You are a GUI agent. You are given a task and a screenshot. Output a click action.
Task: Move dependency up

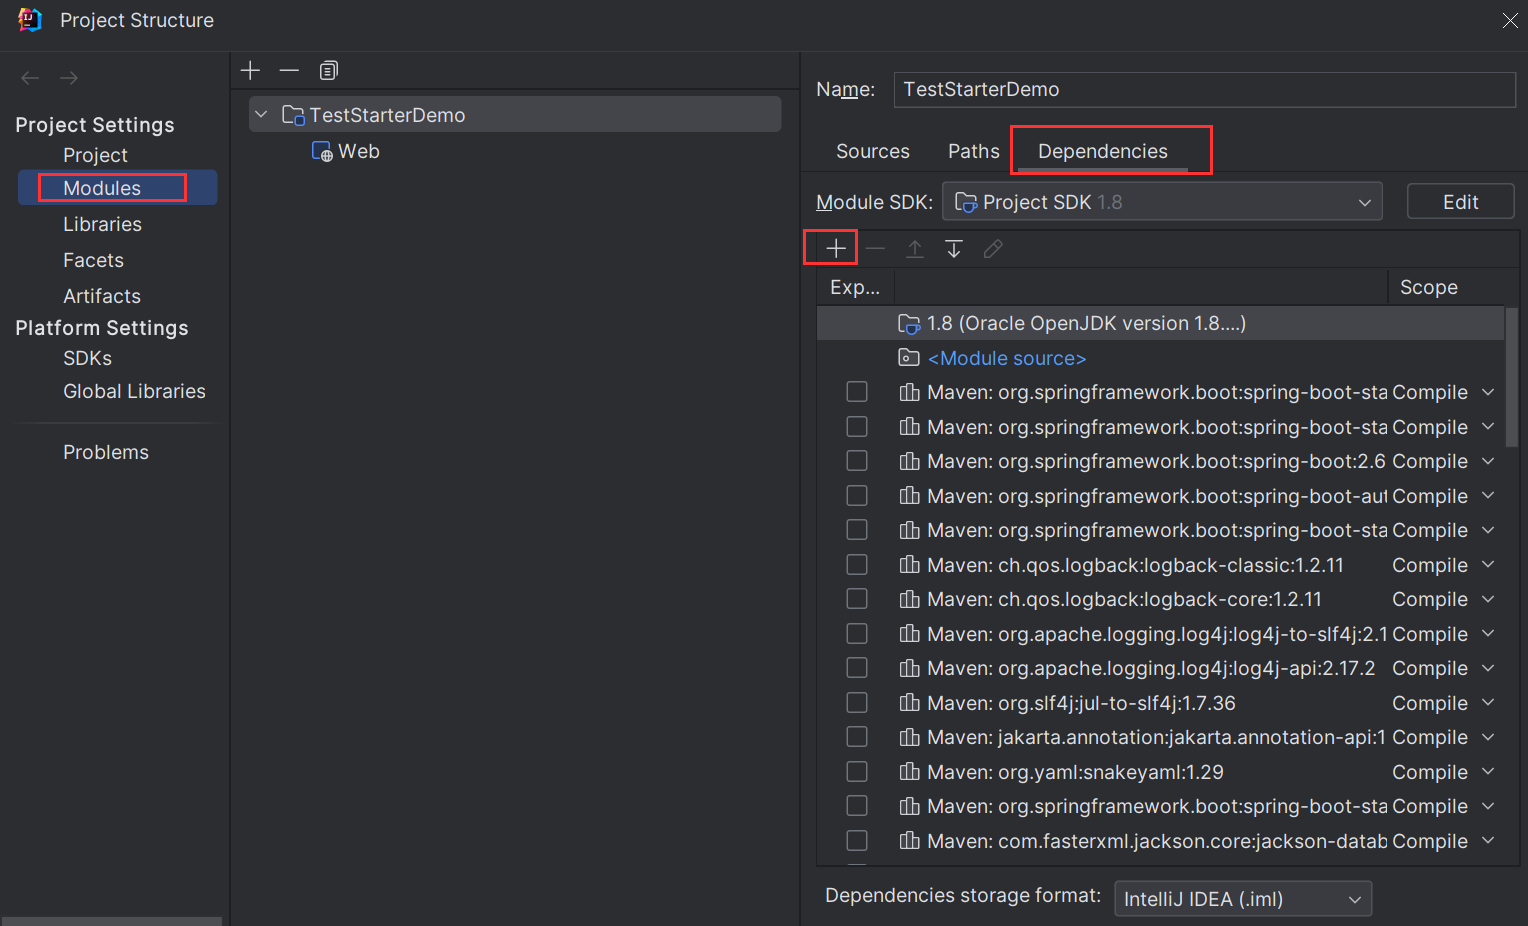click(915, 248)
